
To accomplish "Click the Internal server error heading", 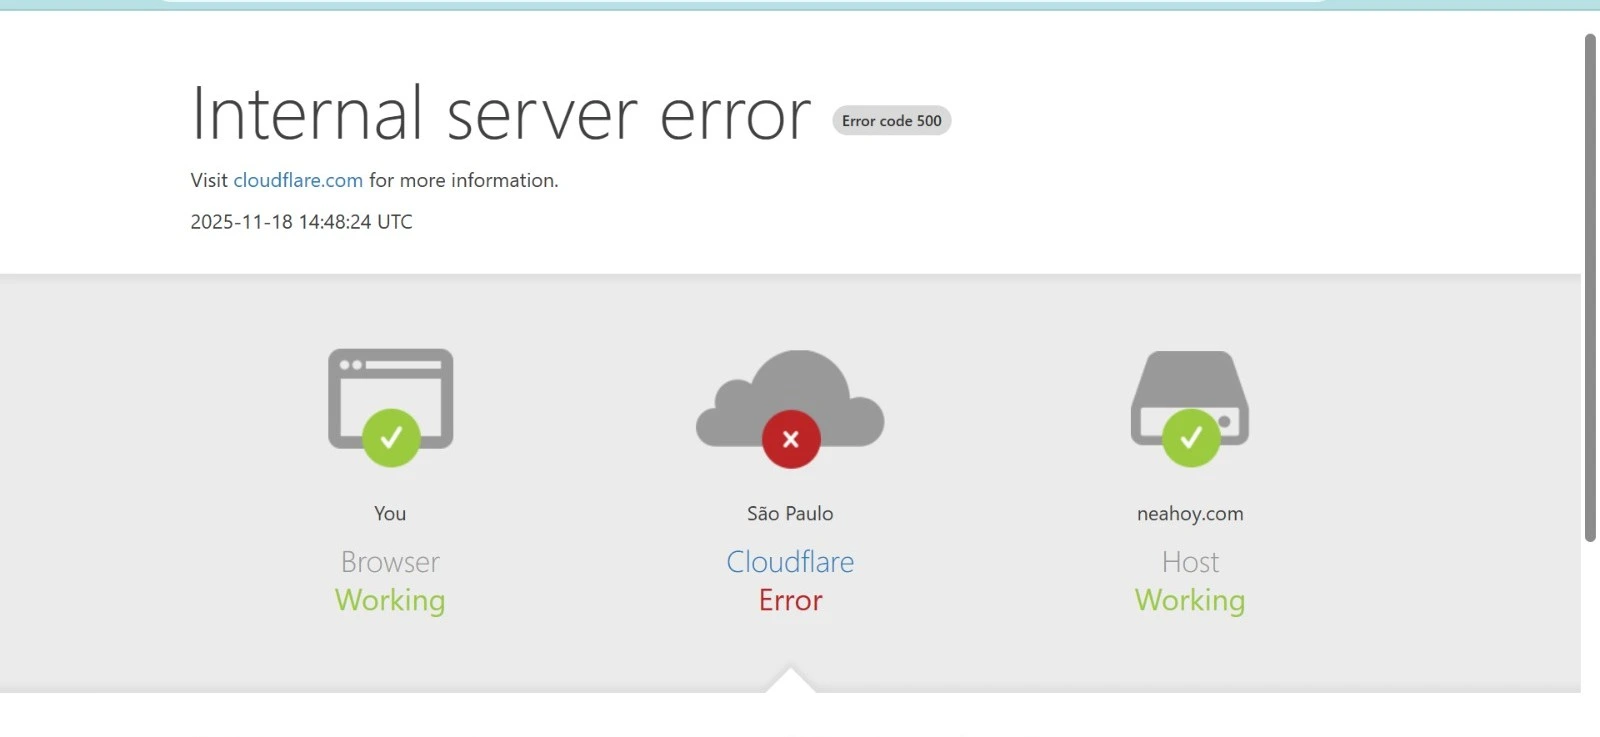I will click(500, 114).
